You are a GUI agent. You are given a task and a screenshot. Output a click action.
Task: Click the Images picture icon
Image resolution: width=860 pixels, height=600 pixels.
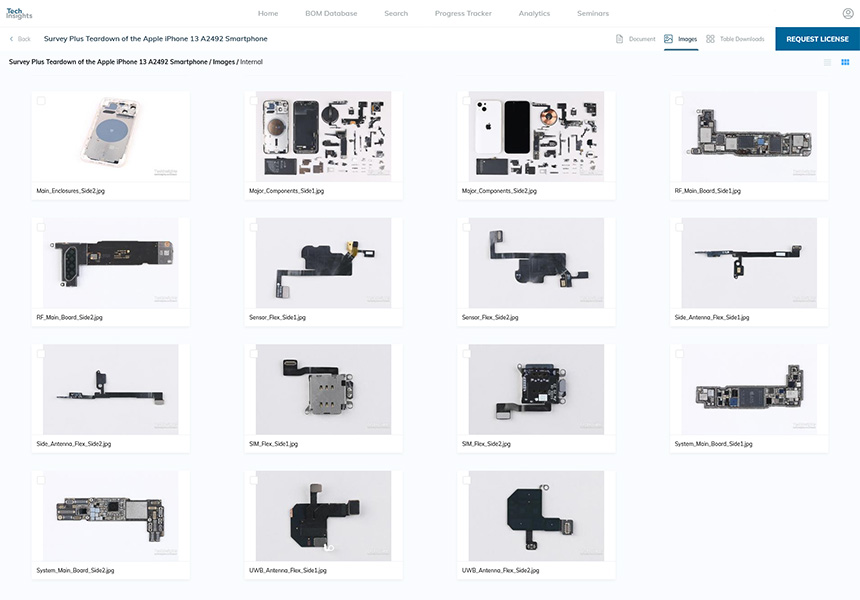click(668, 39)
